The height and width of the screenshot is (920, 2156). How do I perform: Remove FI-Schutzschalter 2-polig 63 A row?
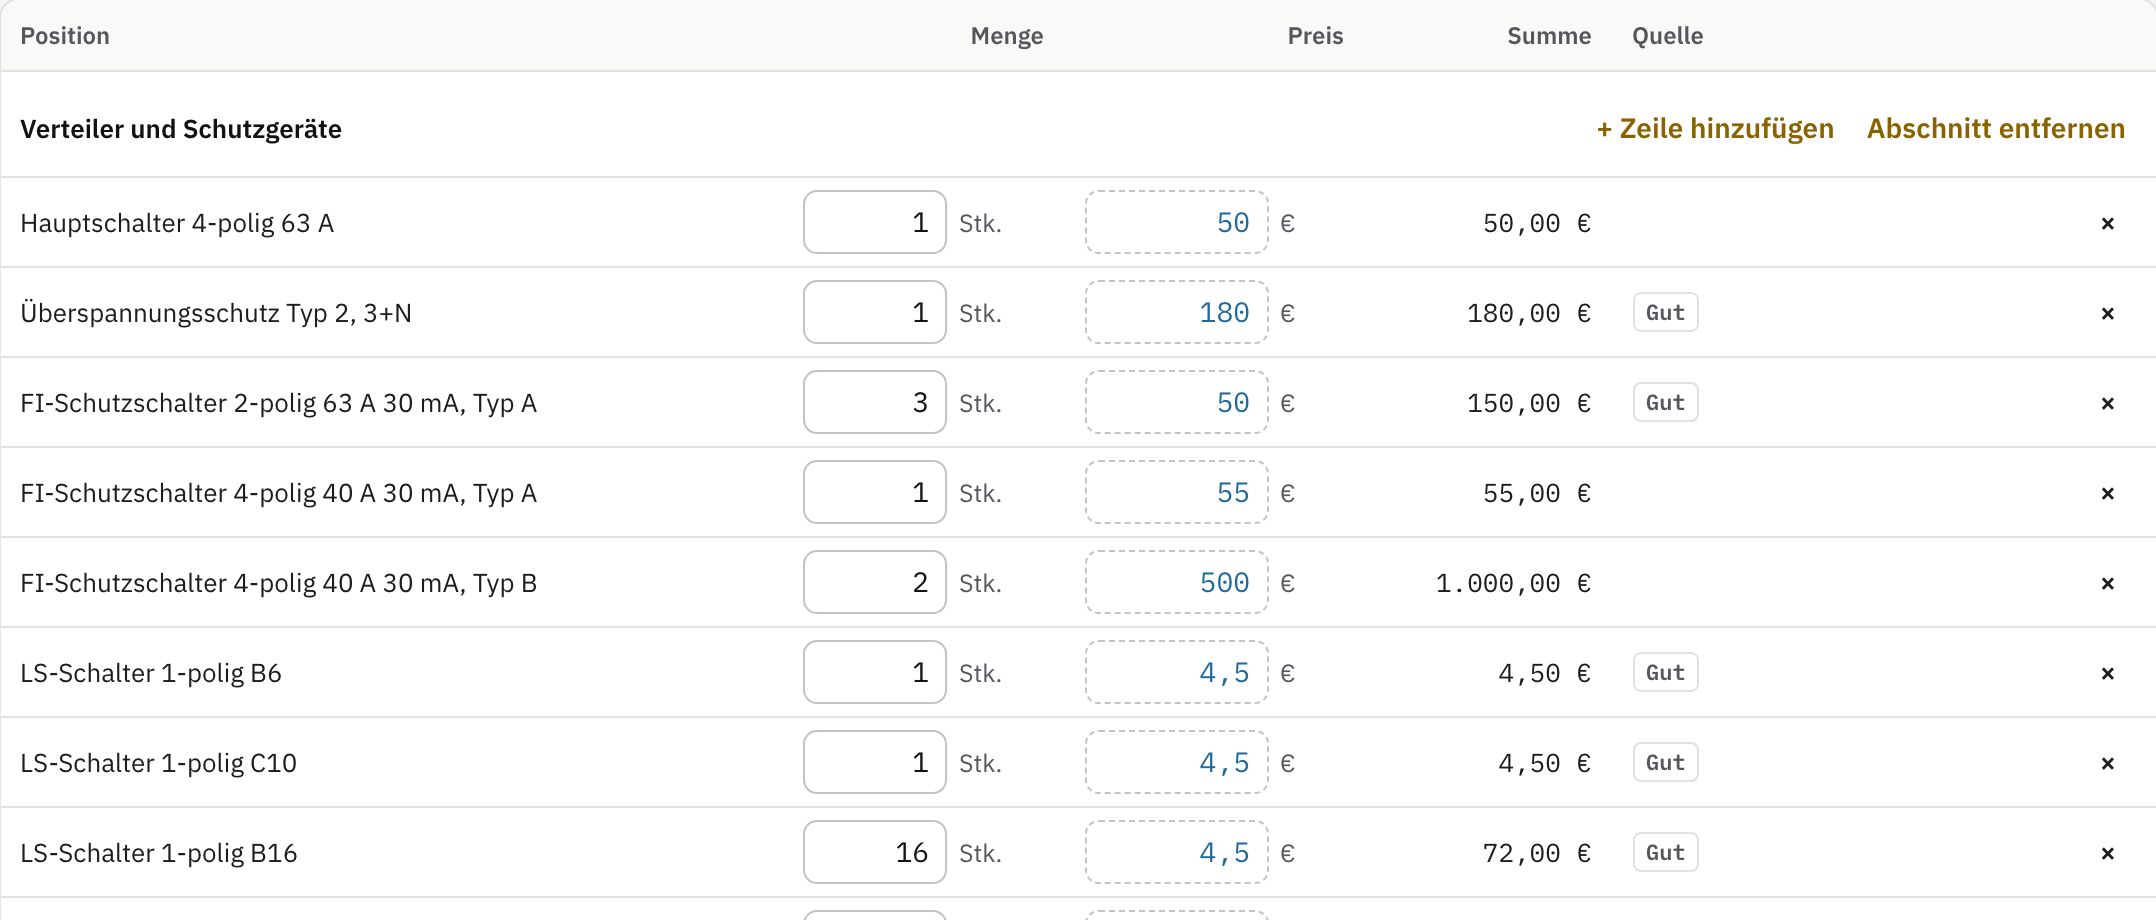(x=2107, y=403)
